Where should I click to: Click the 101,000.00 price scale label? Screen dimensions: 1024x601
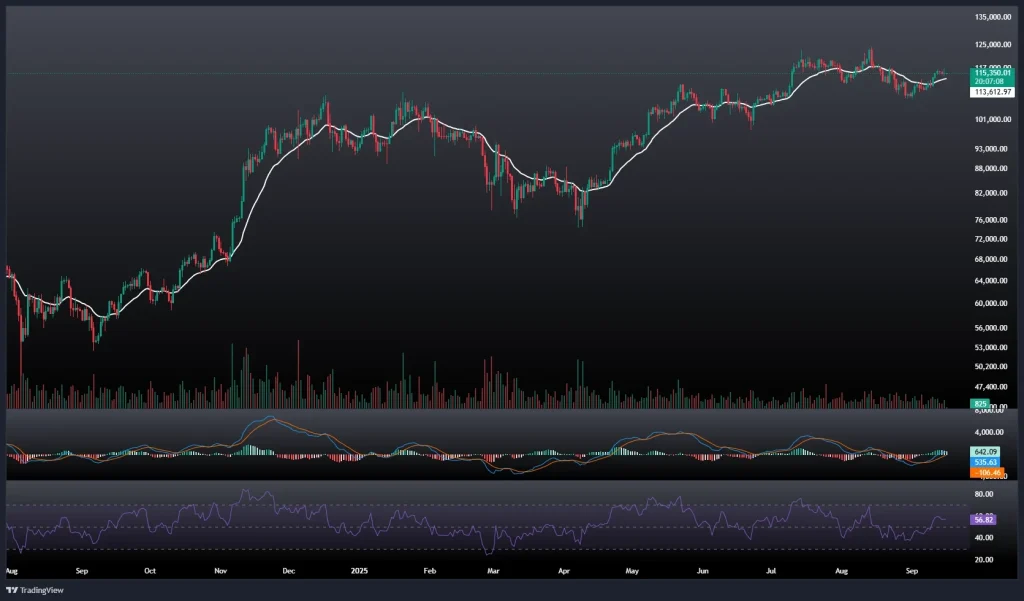coord(994,120)
